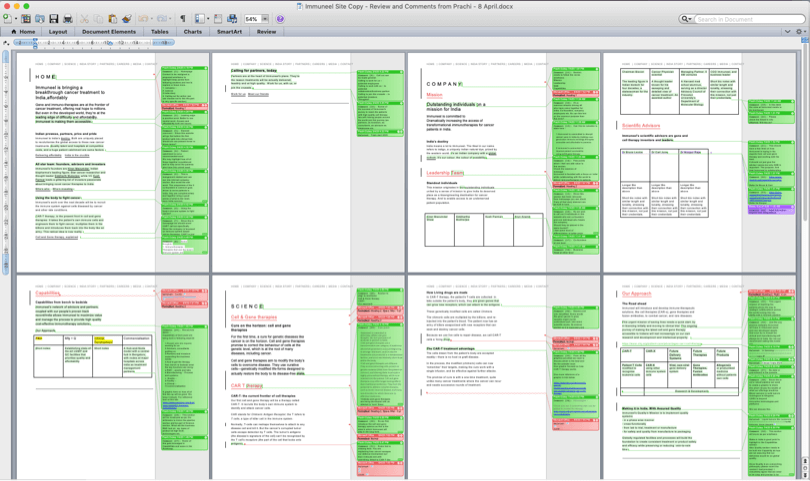The image size is (810, 481).
Task: Click the COMPANY heading on third page
Action: click(444, 84)
